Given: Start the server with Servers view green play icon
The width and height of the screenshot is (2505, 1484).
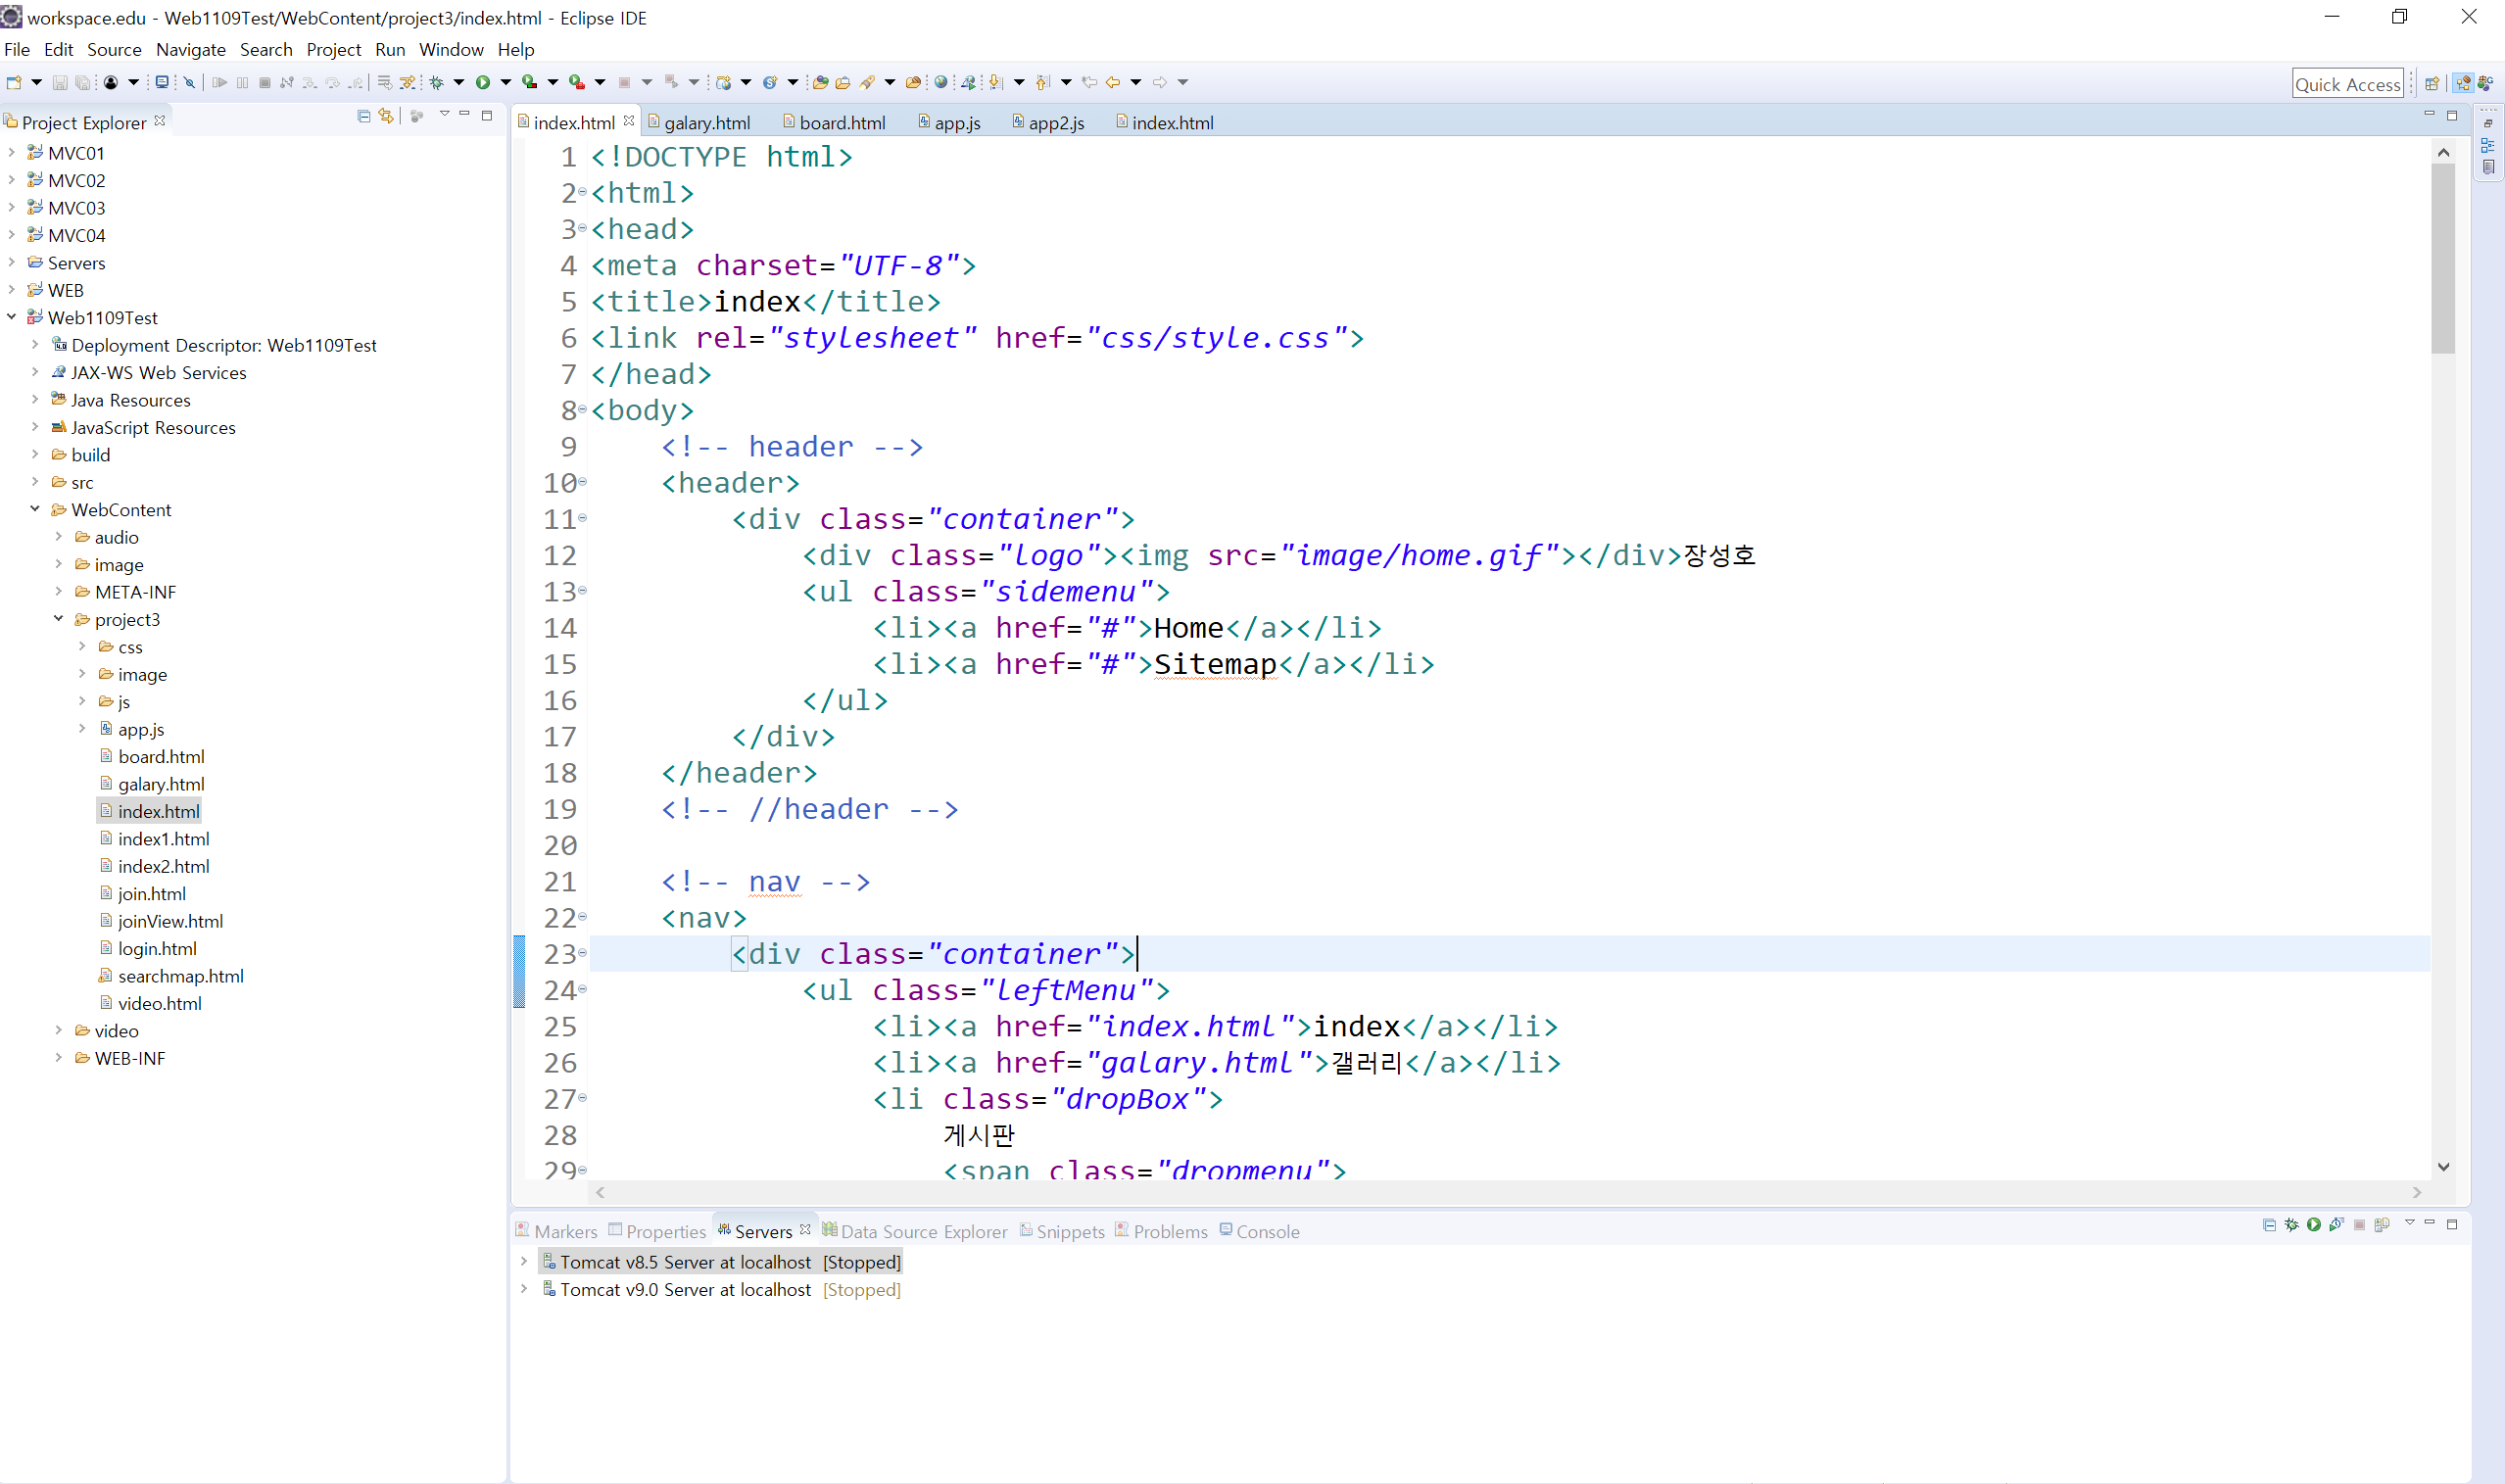Looking at the screenshot, I should click(x=2314, y=1225).
